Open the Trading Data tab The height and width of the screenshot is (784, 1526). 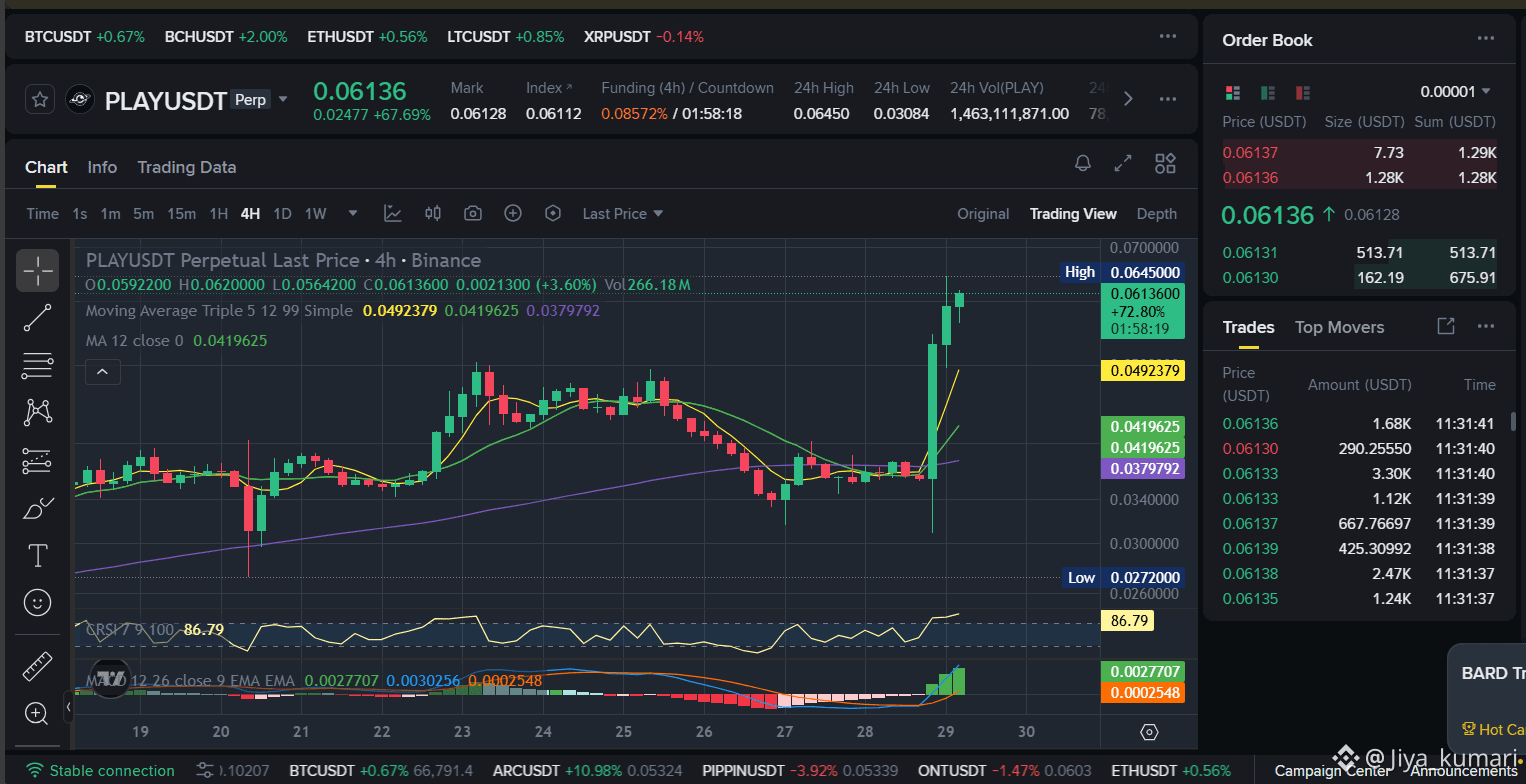187,167
